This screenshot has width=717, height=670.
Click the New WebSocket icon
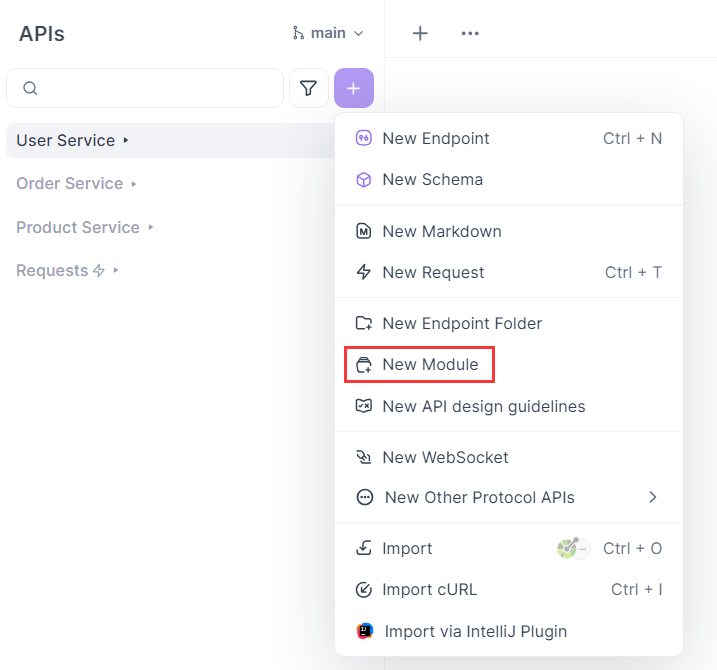(364, 457)
